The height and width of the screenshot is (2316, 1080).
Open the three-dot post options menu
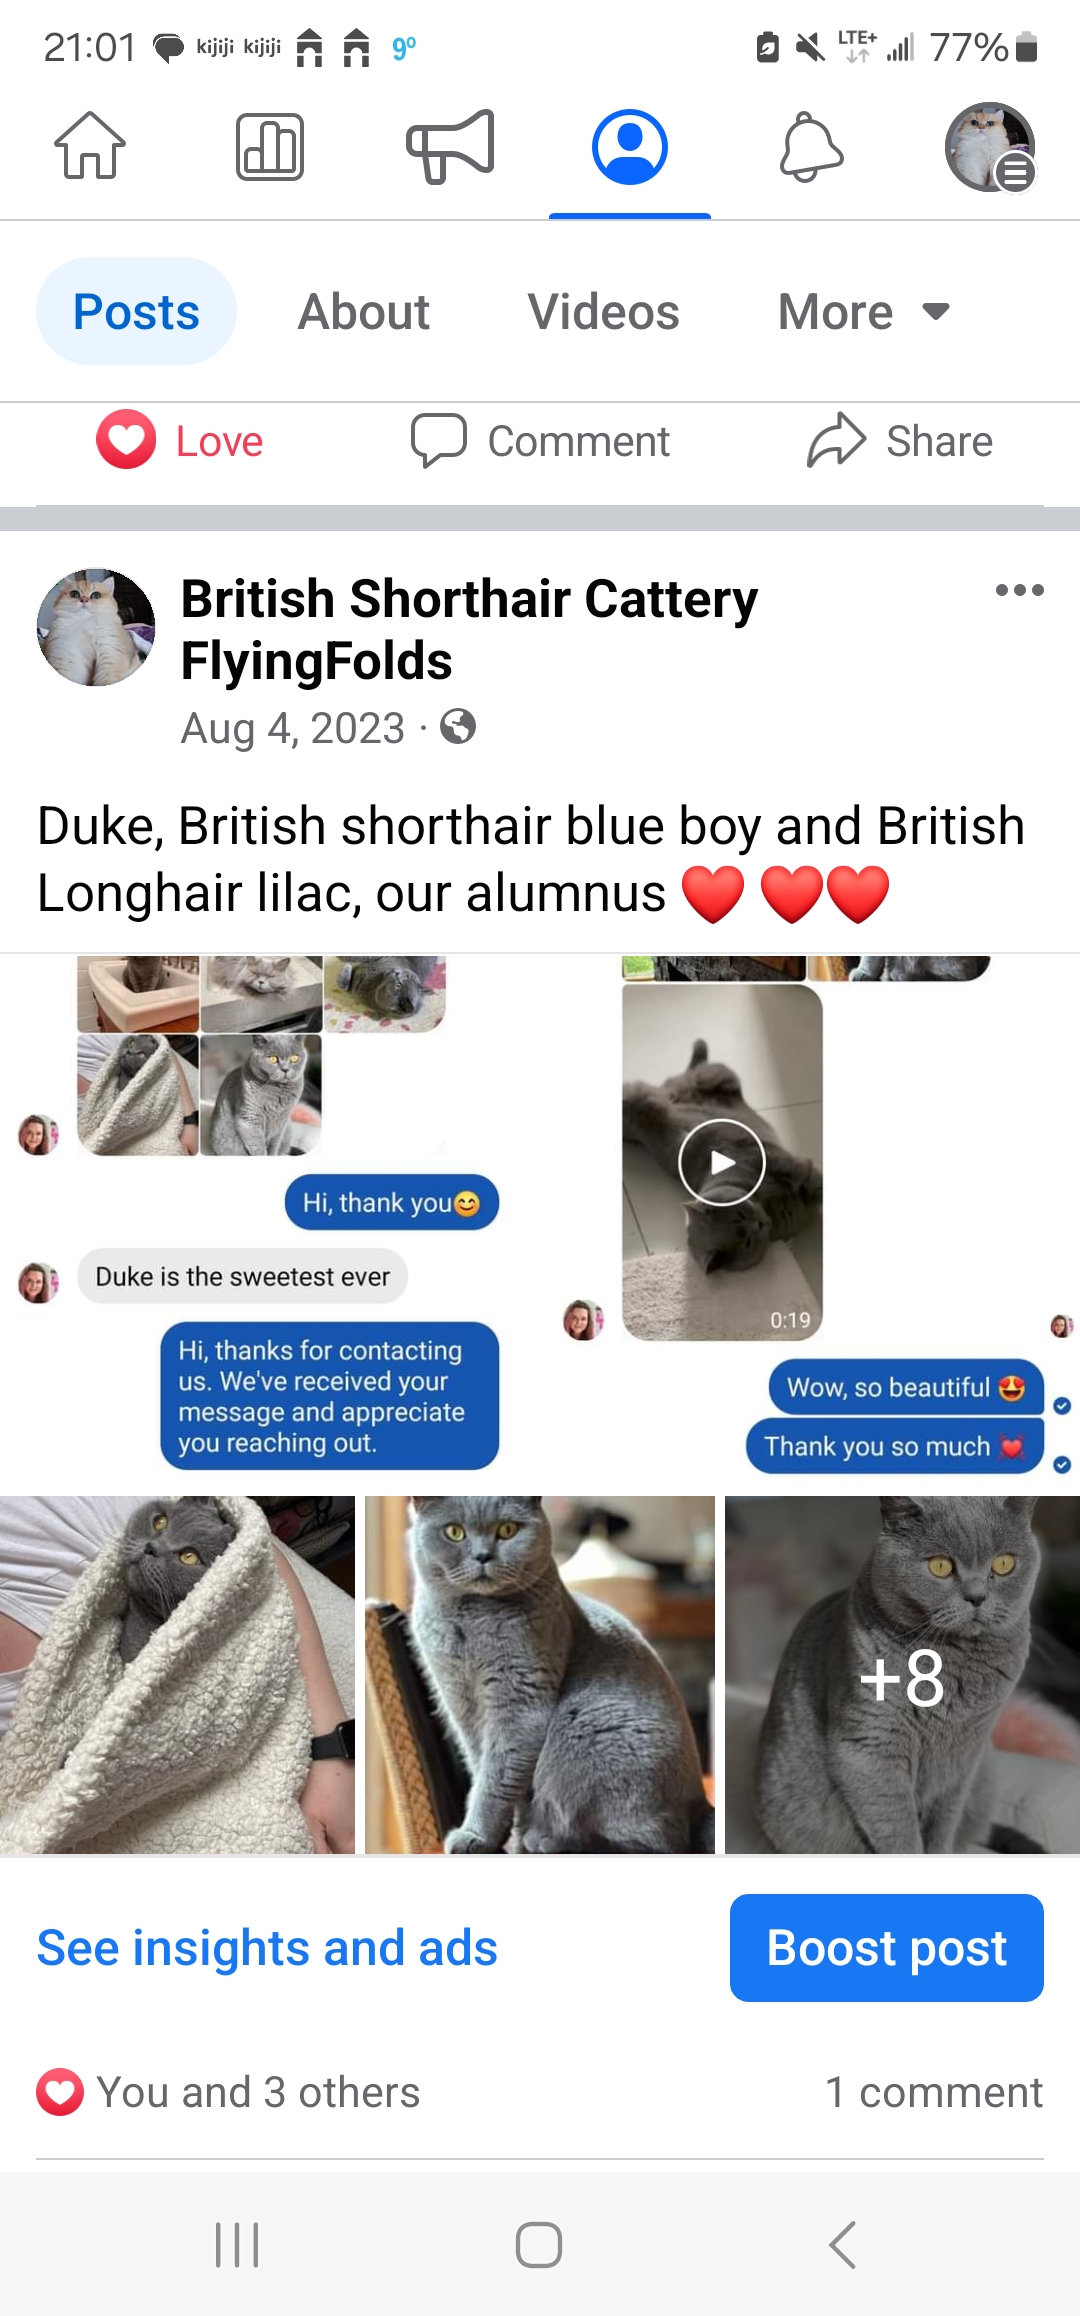coord(1019,590)
